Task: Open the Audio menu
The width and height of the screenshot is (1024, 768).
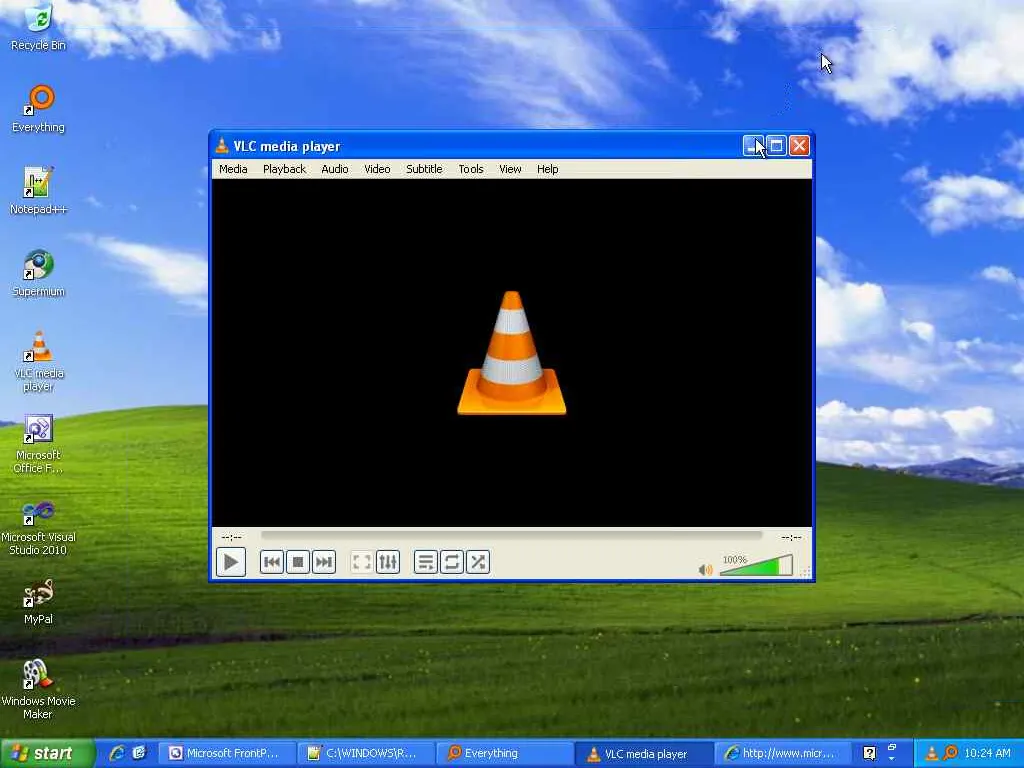Action: 334,169
